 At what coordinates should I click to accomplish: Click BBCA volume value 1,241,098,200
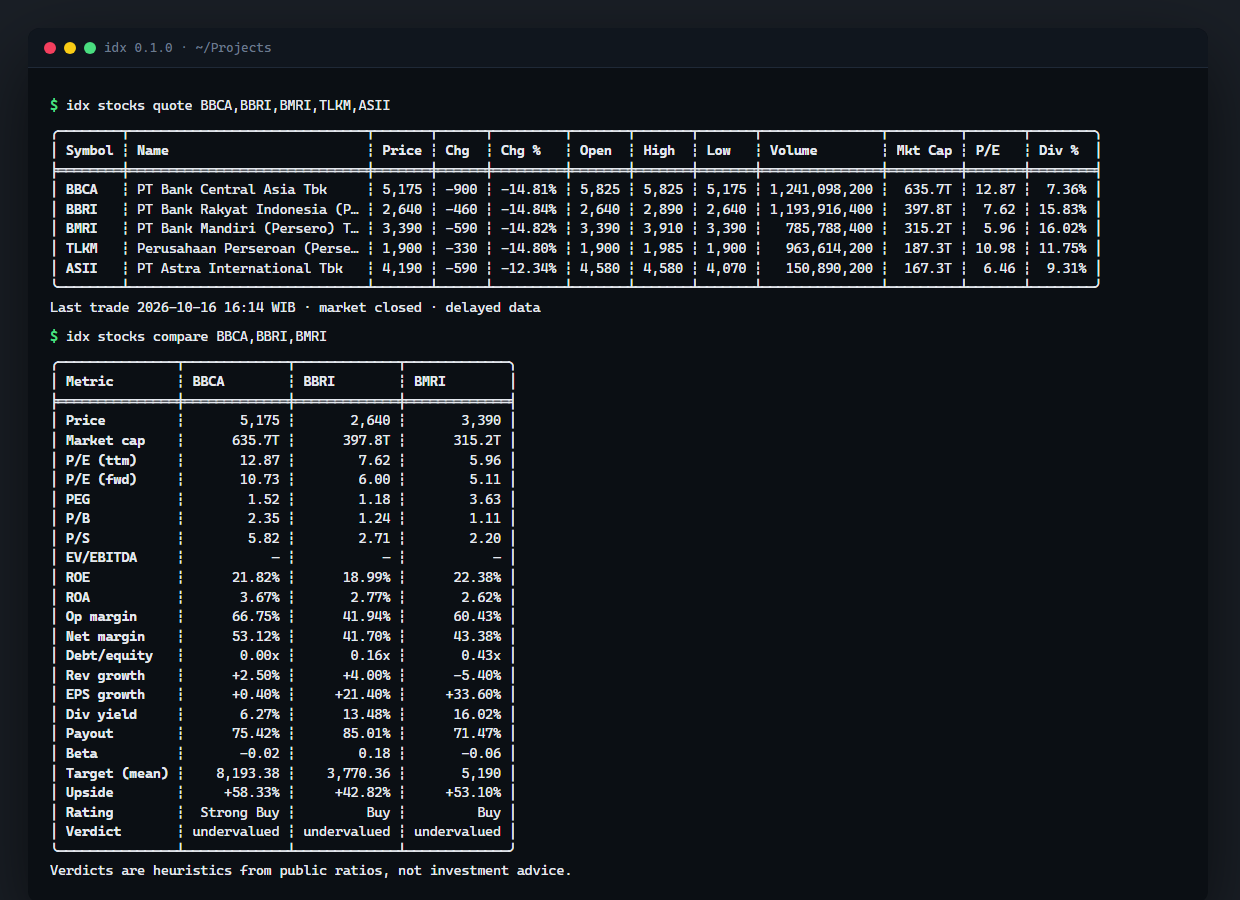coord(822,189)
